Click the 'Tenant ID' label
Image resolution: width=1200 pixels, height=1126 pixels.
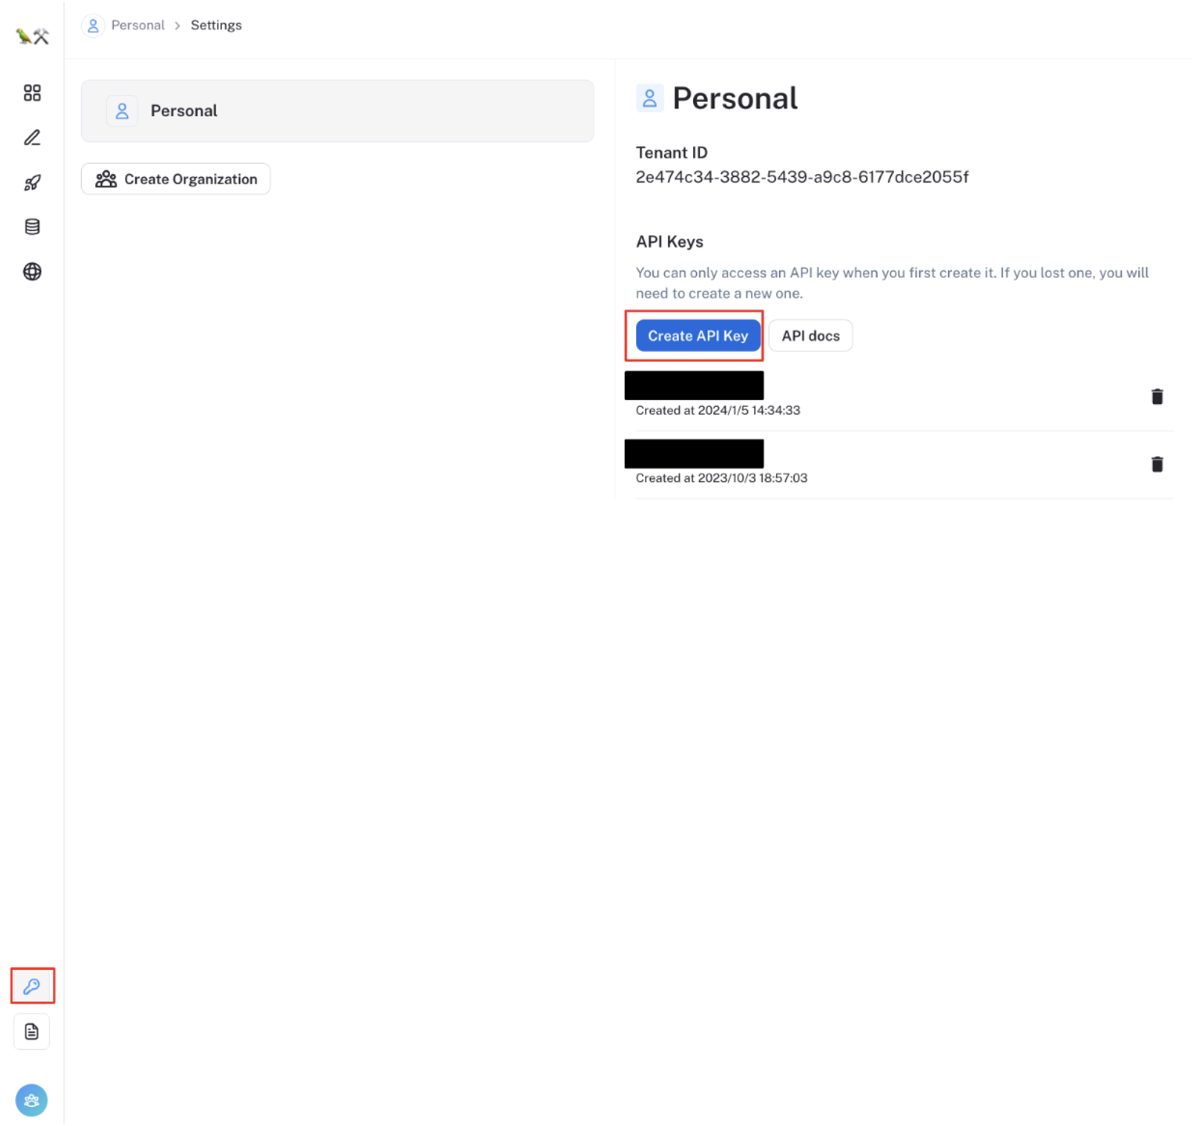point(672,153)
